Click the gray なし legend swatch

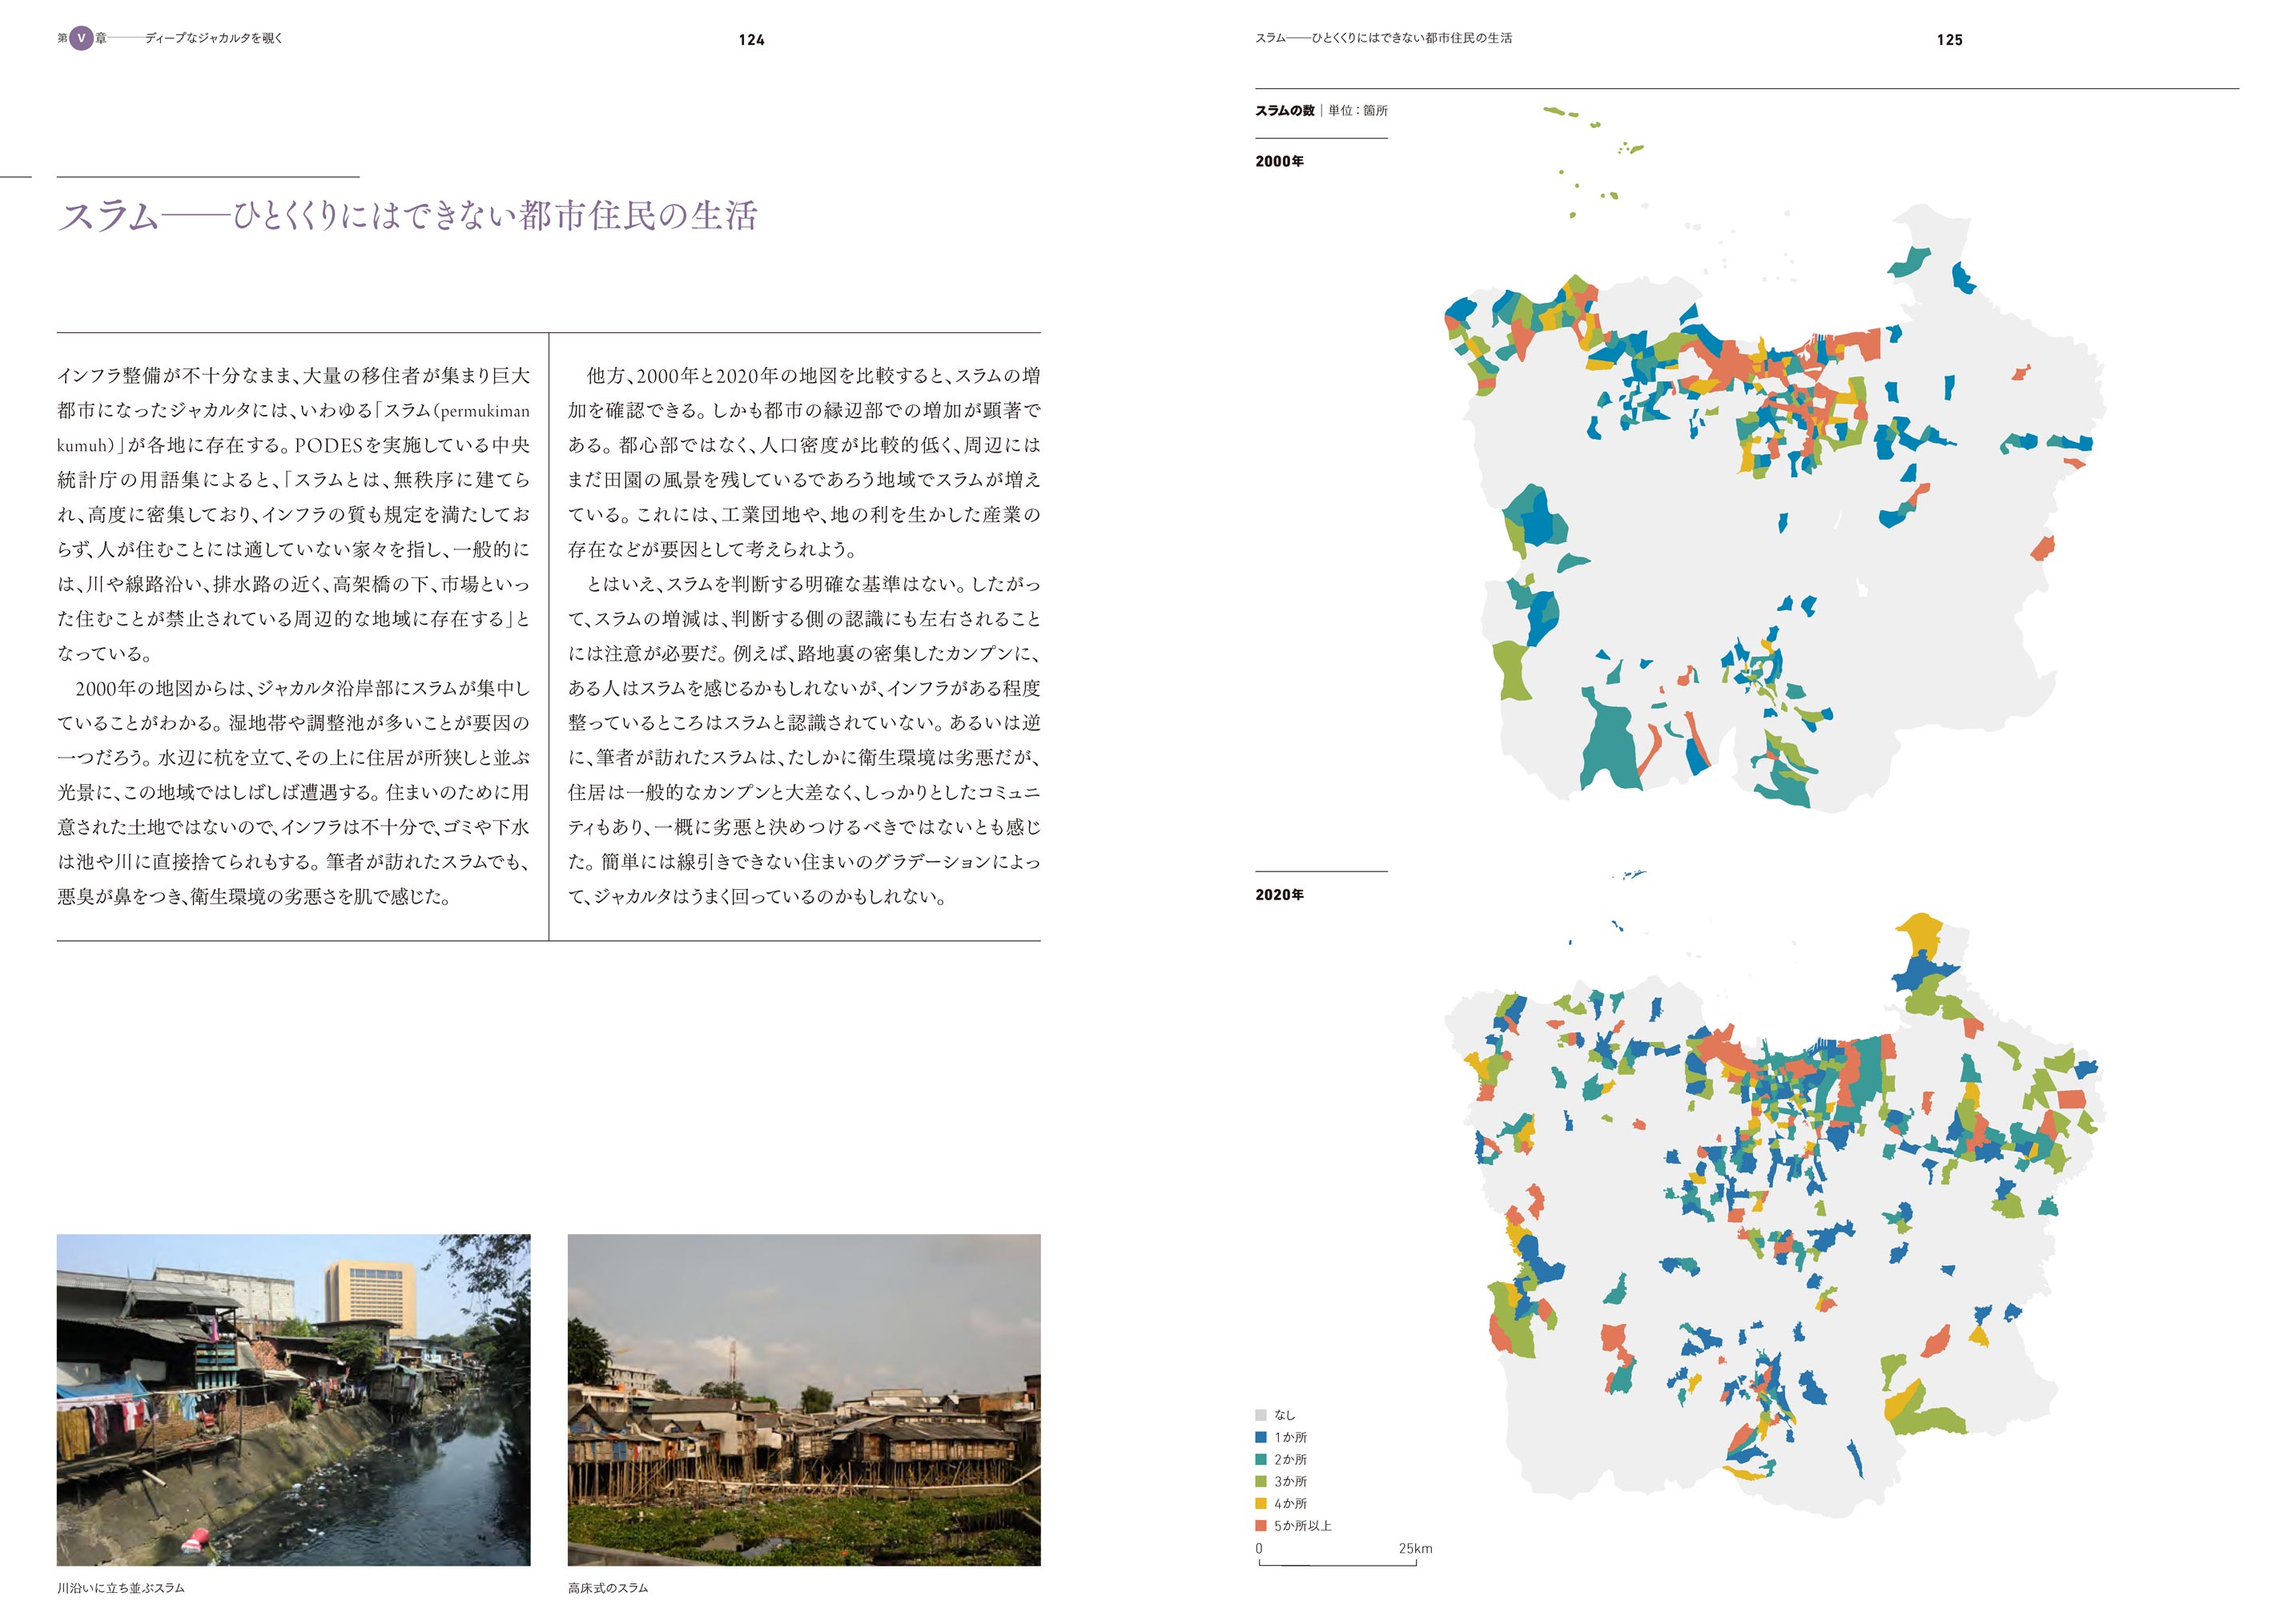click(x=1261, y=1415)
